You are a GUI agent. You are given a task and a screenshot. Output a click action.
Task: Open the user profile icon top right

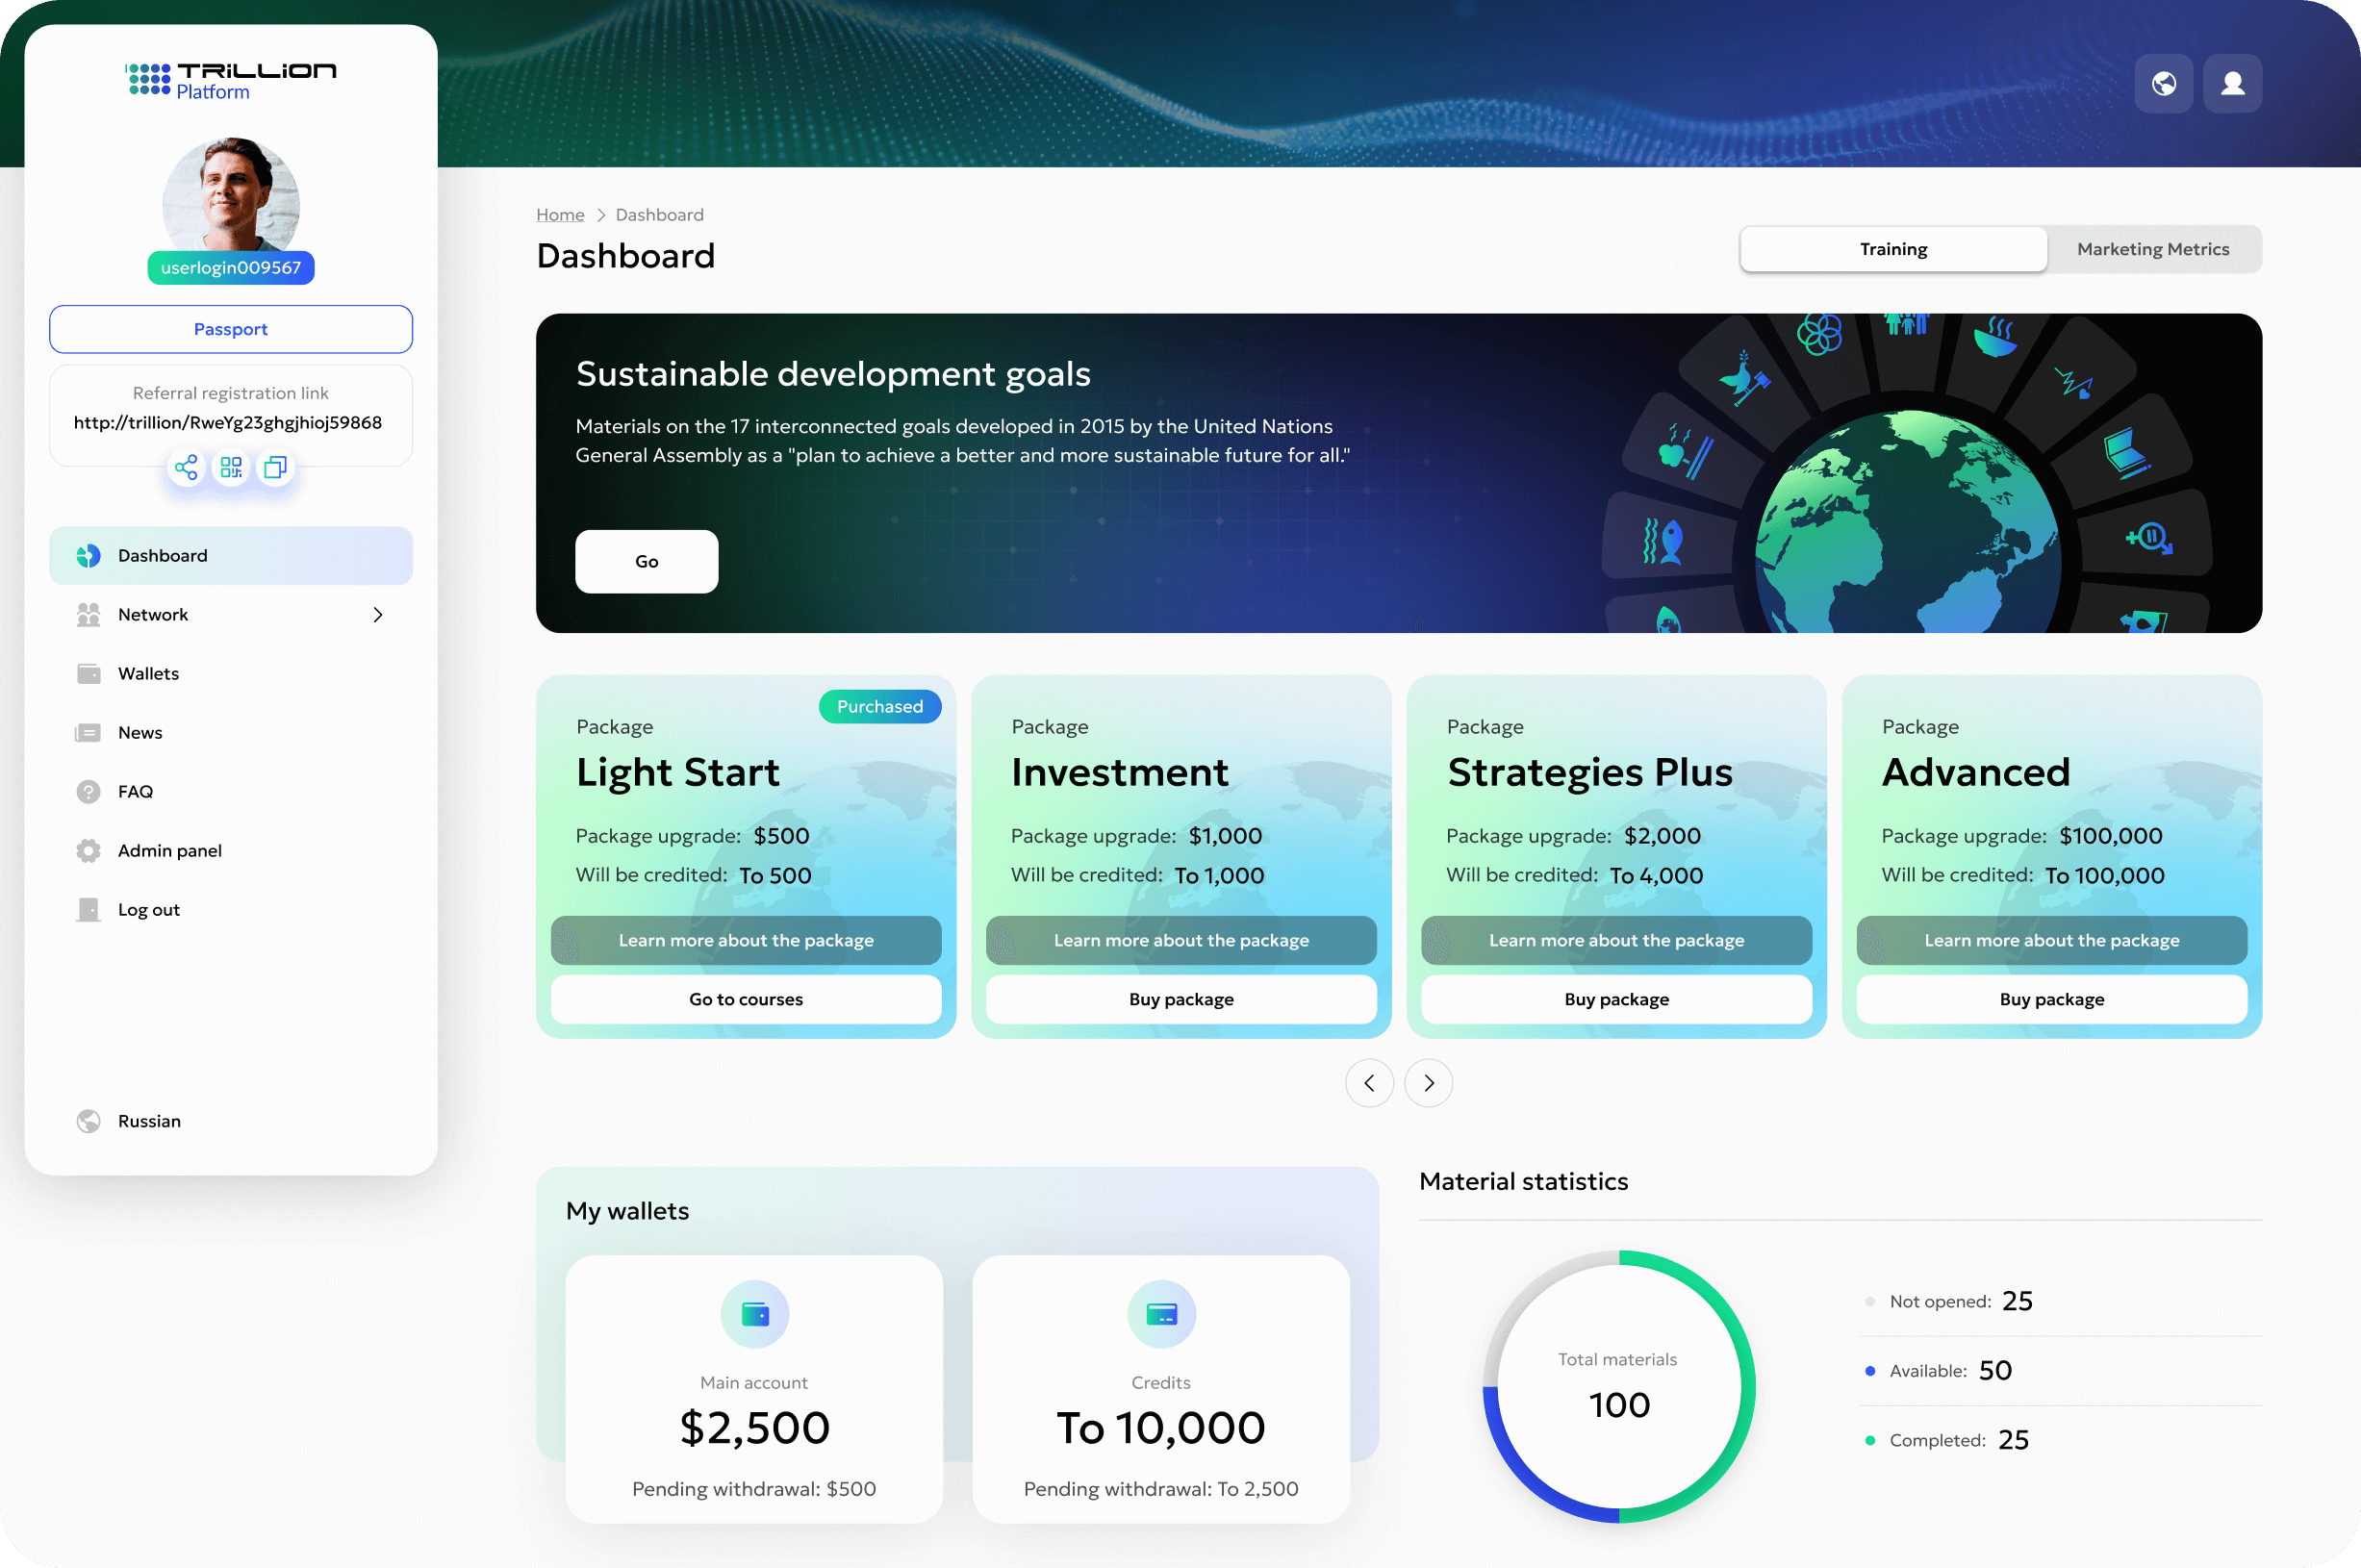pos(2232,83)
